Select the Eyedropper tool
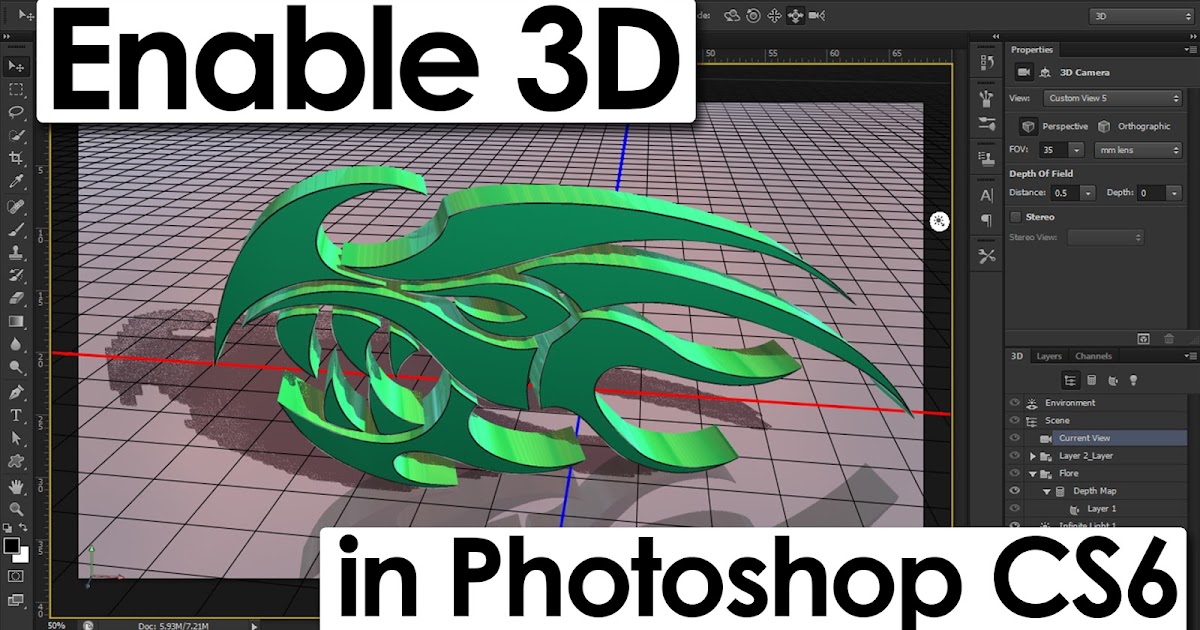Image resolution: width=1200 pixels, height=630 pixels. tap(16, 182)
